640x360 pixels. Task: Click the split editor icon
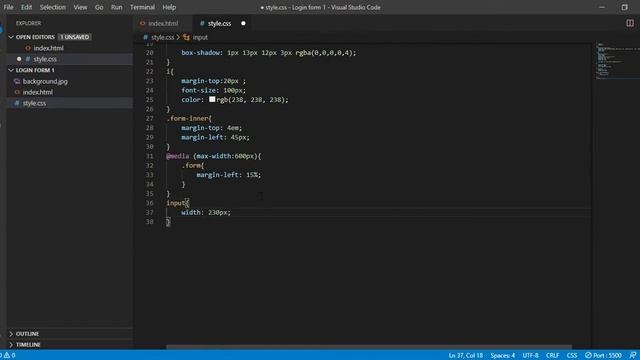click(x=630, y=23)
